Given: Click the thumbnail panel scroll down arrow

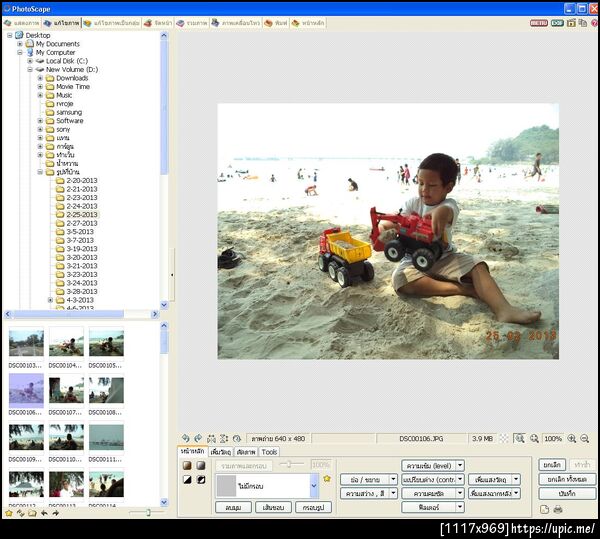Looking at the screenshot, I should point(164,502).
